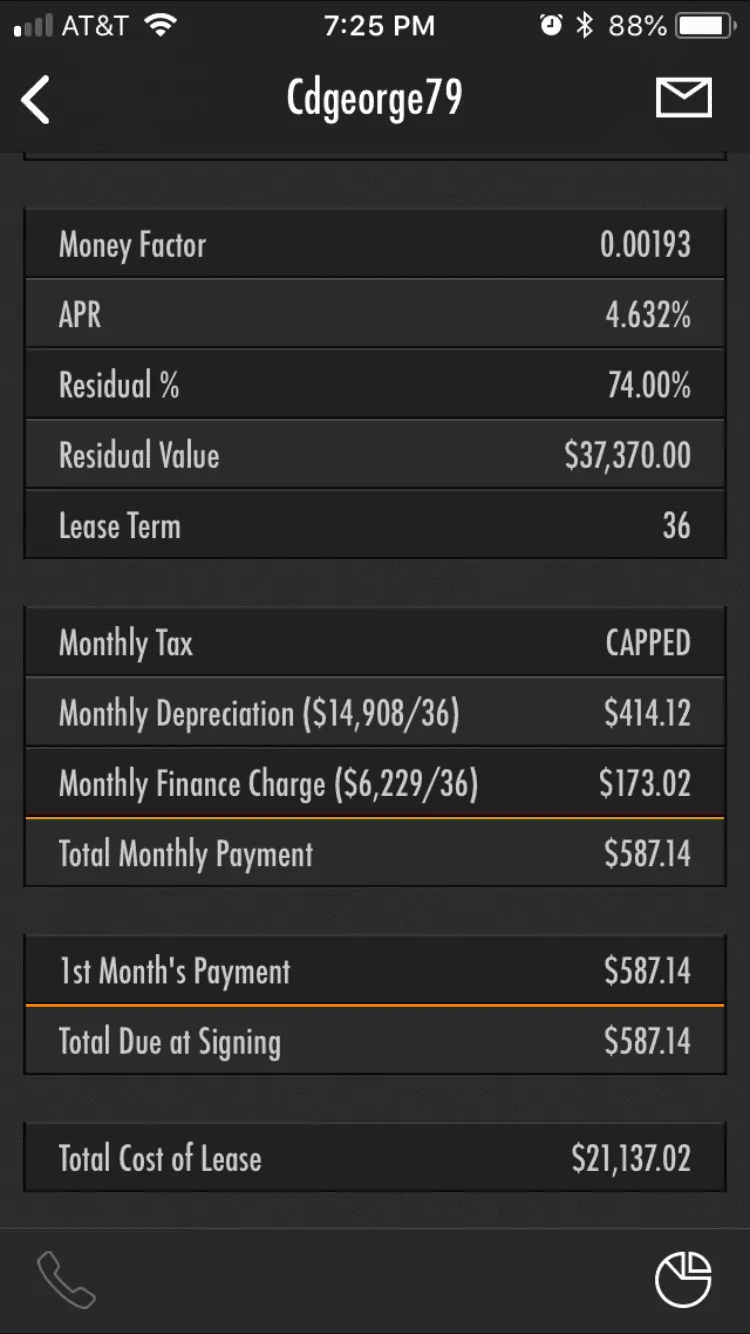The height and width of the screenshot is (1334, 750).
Task: Open the email envelope icon
Action: (x=683, y=98)
